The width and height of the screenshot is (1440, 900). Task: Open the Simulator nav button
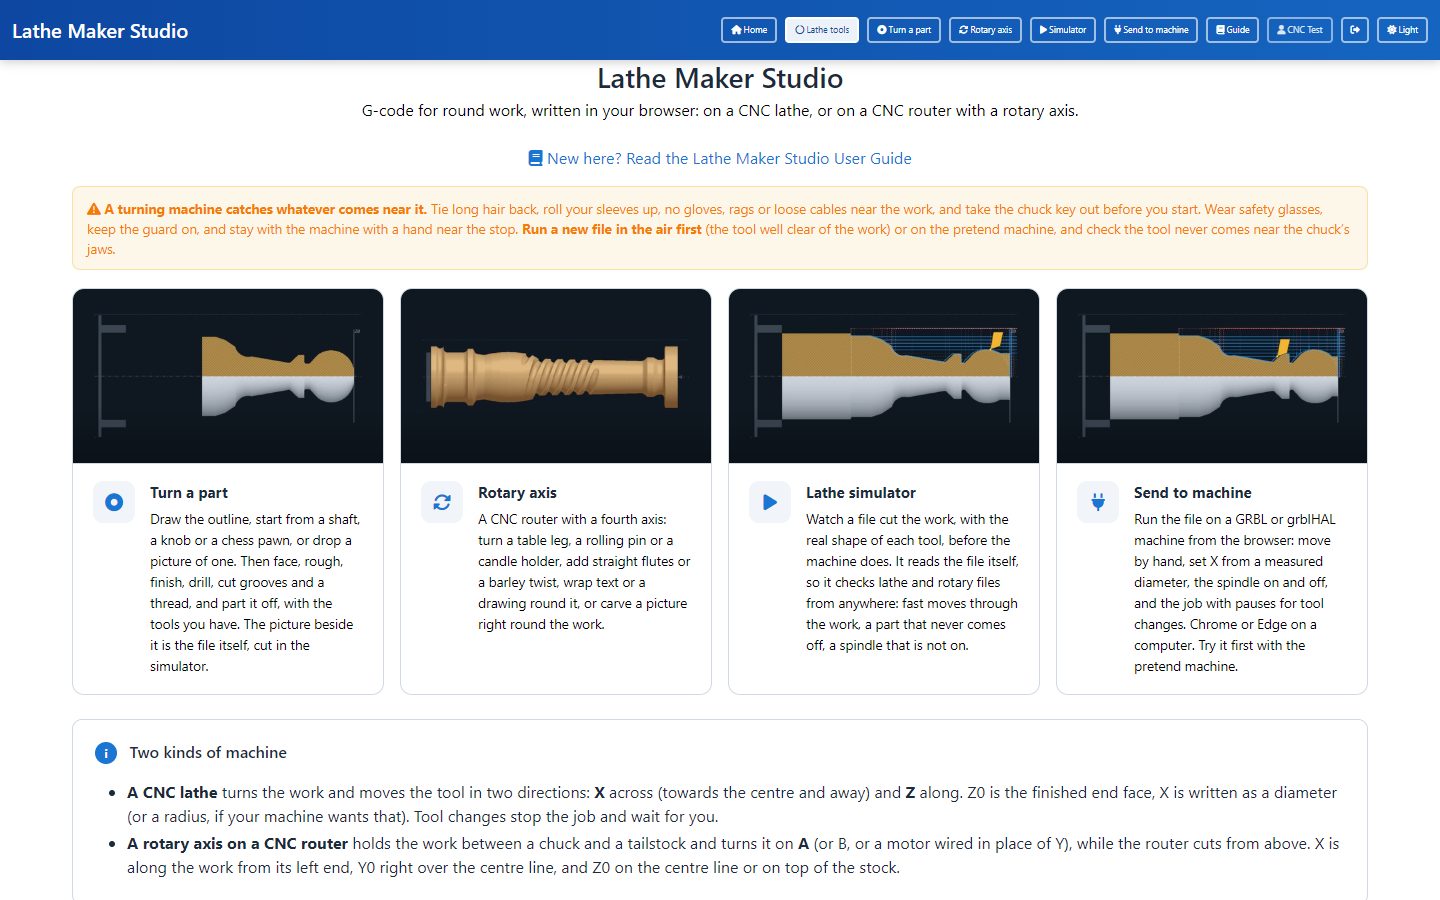pyautogui.click(x=1062, y=30)
